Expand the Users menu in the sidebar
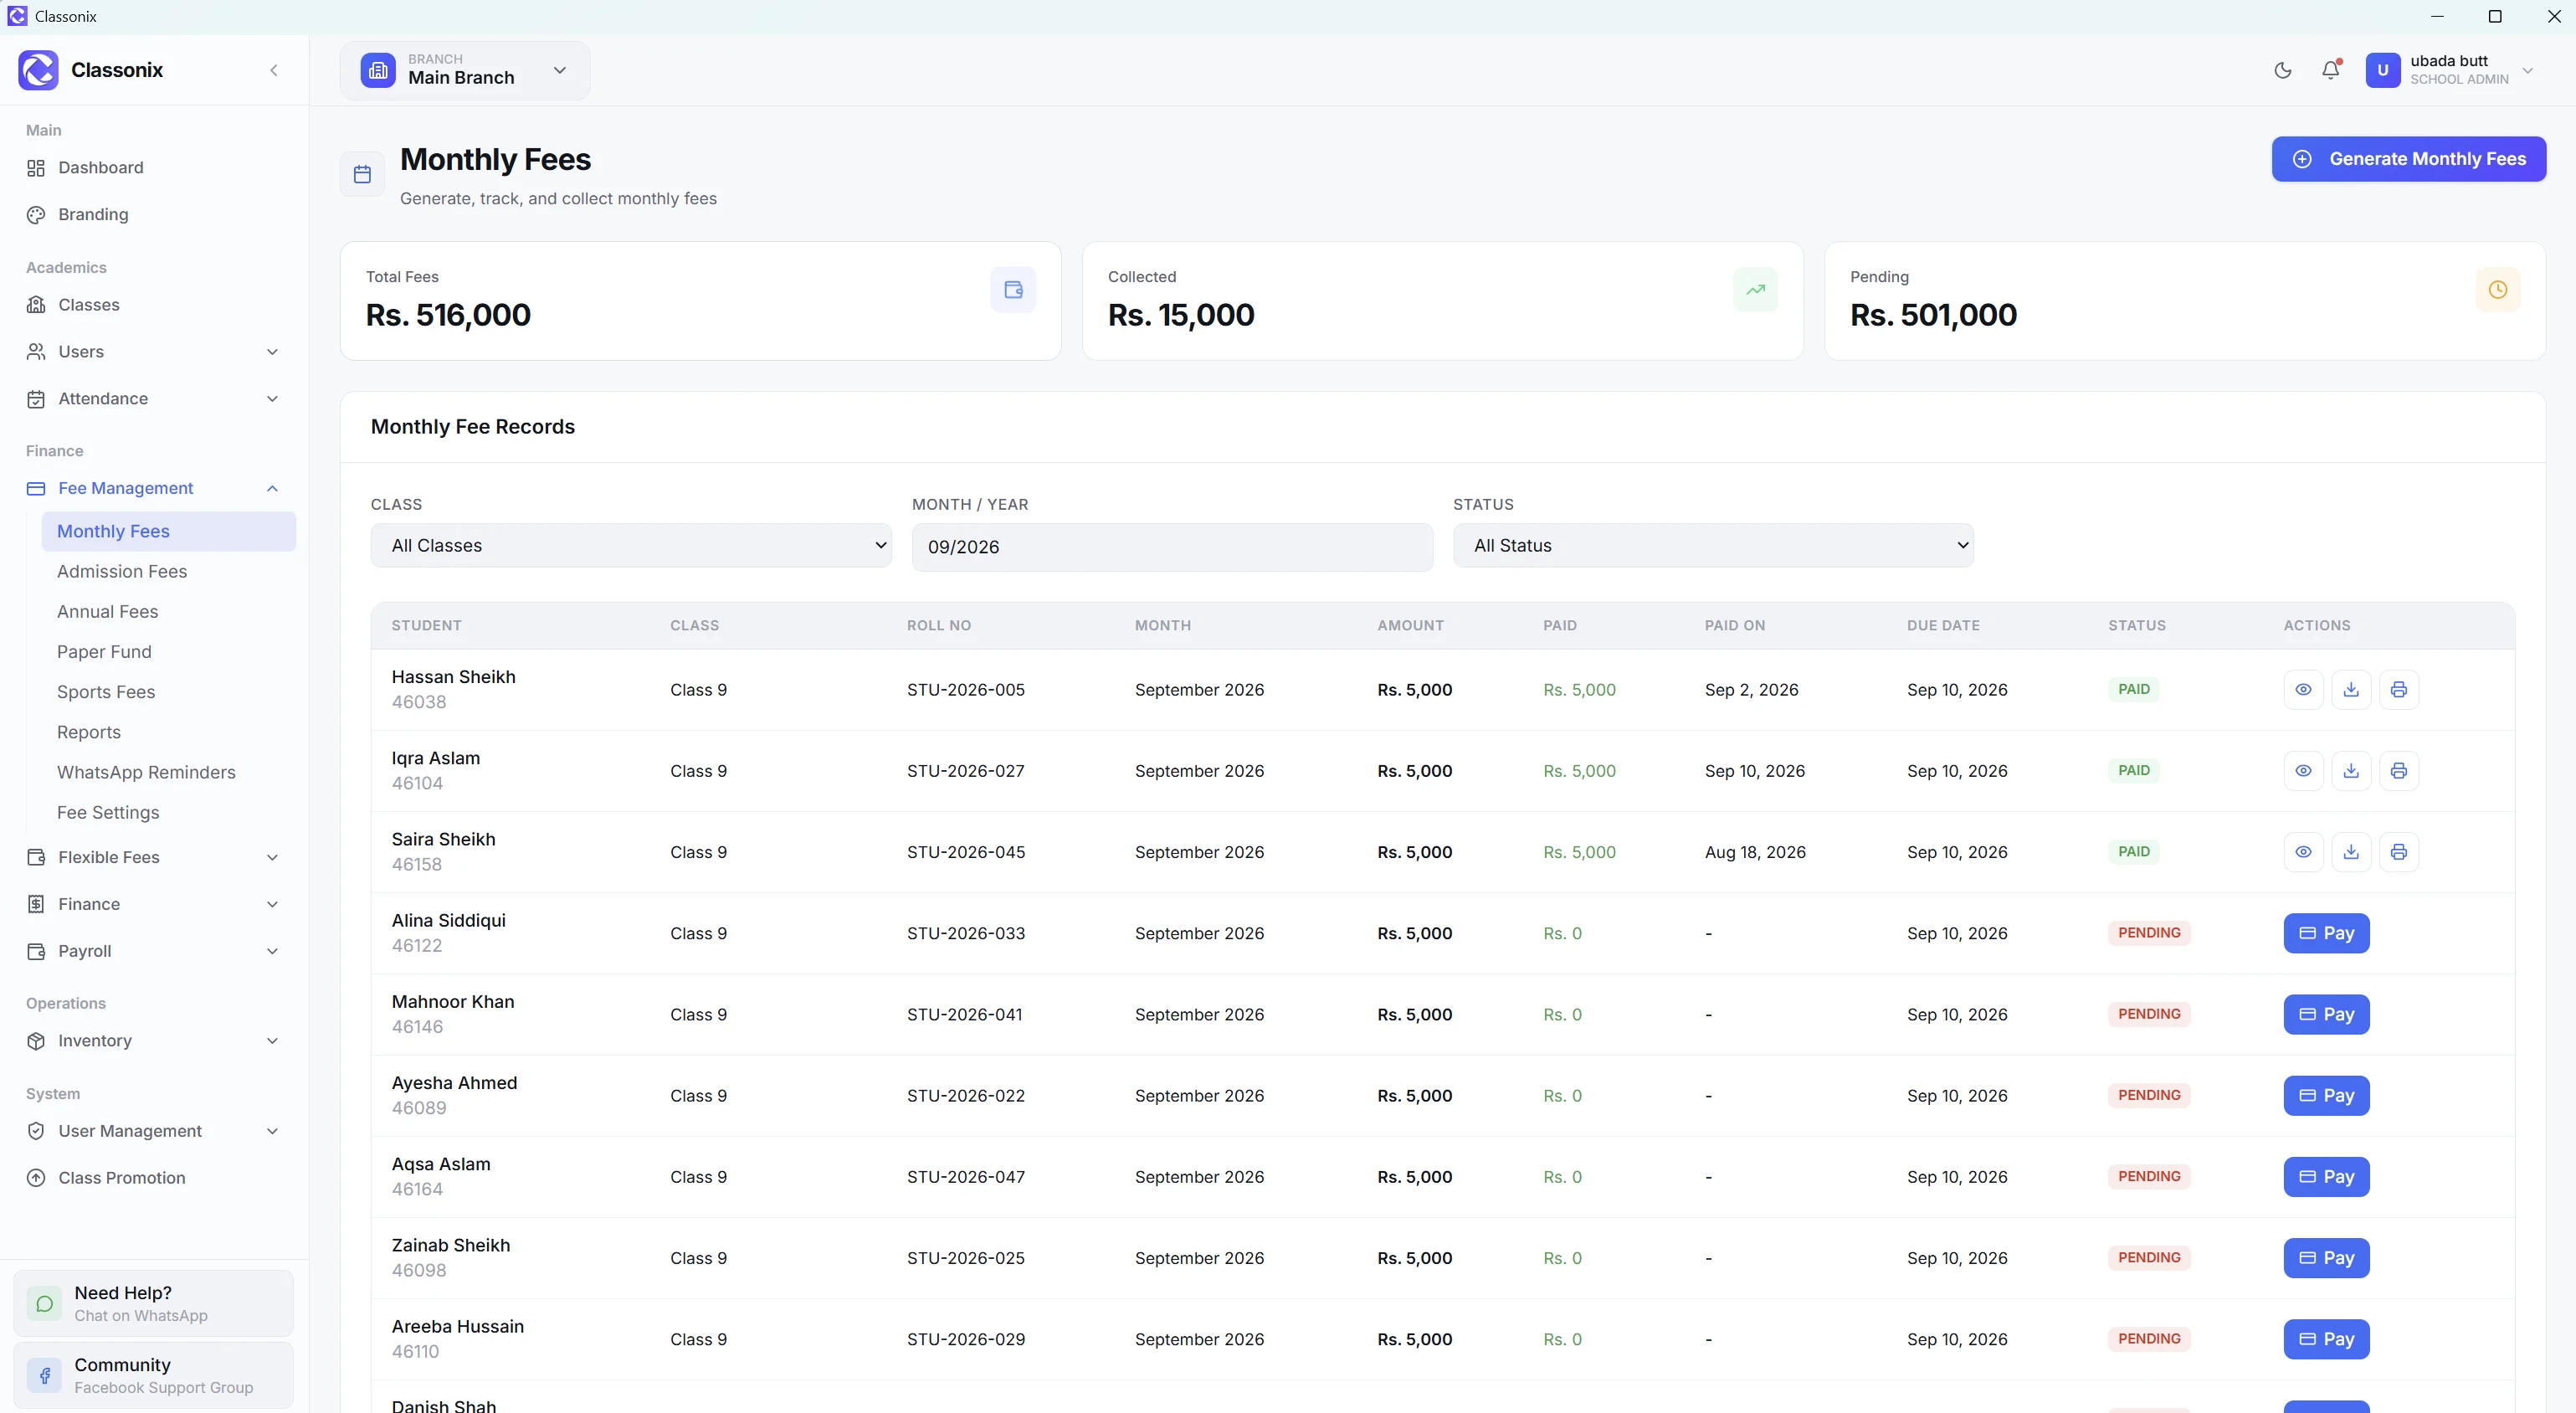 tap(153, 352)
